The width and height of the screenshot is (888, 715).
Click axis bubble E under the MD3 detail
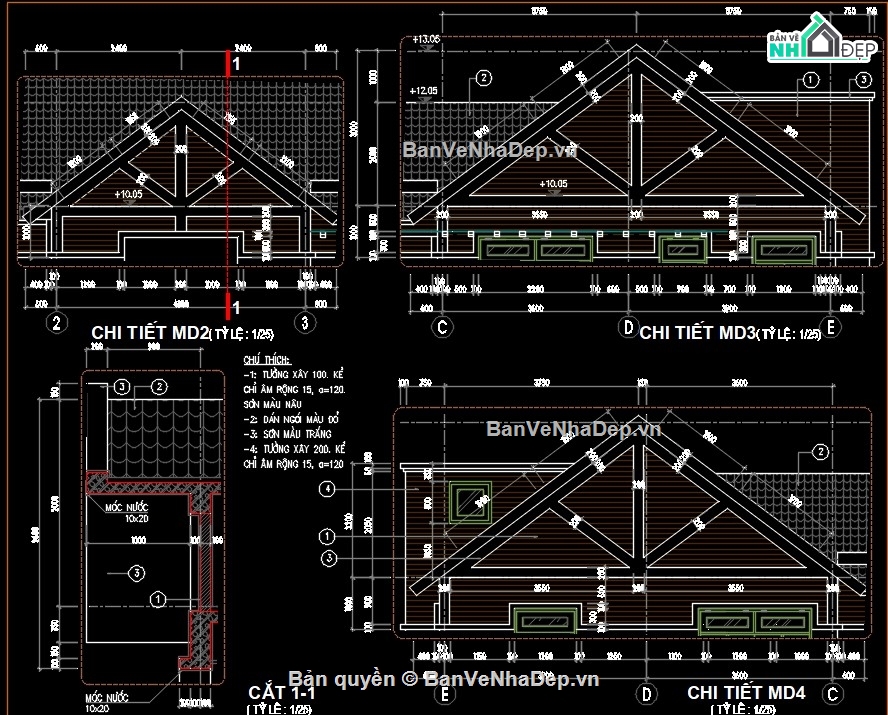(x=832, y=325)
